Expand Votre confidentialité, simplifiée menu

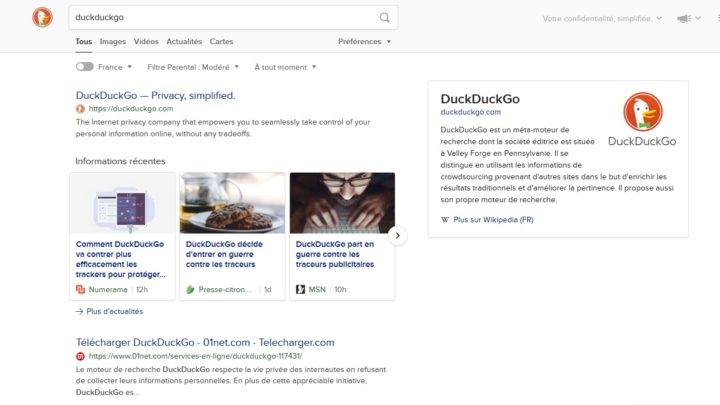(x=602, y=18)
